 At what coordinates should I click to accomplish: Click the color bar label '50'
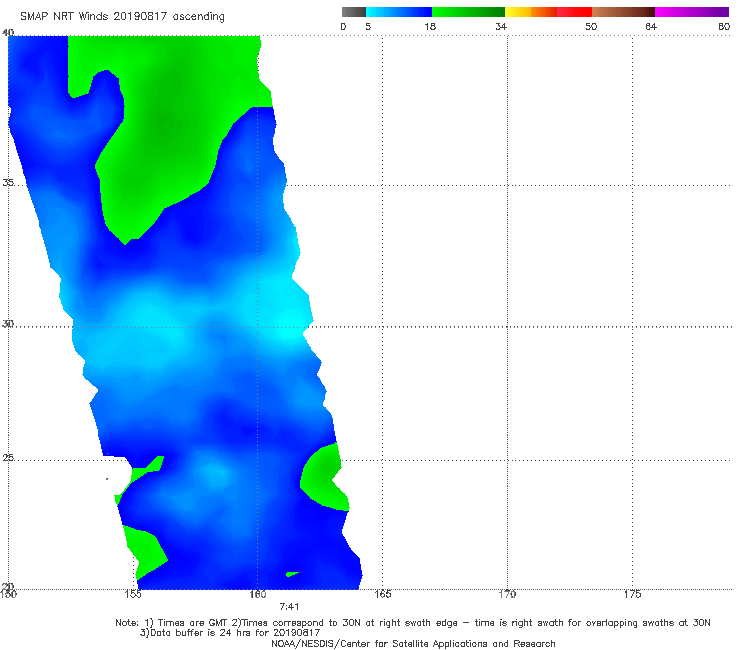[x=591, y=26]
